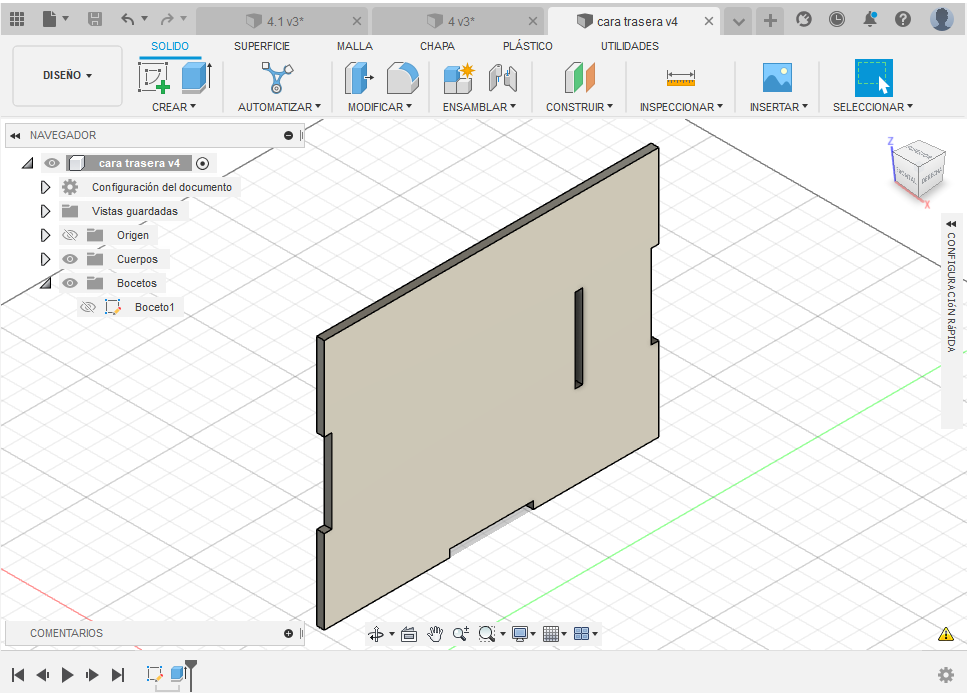967x693 pixels.
Task: Collapse the NAVEGADOR panel with double arrows
Action: tap(15, 136)
